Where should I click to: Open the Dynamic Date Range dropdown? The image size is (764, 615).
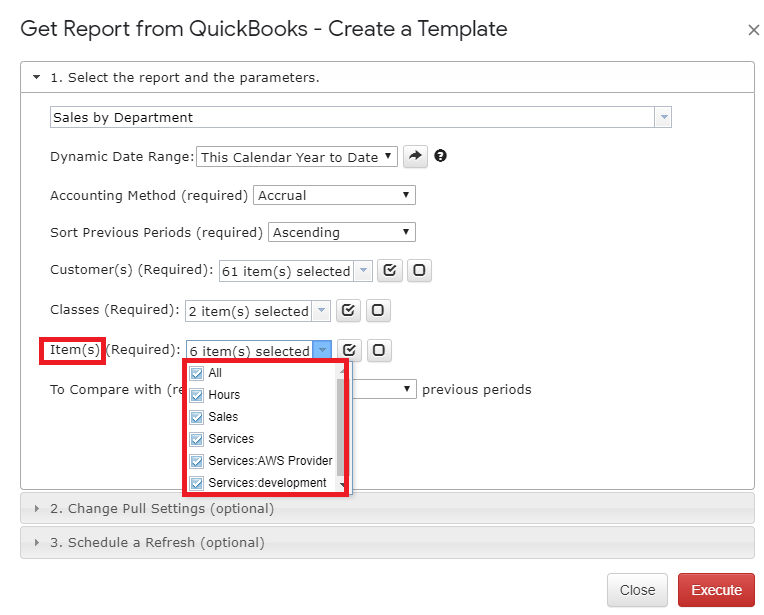pyautogui.click(x=297, y=157)
